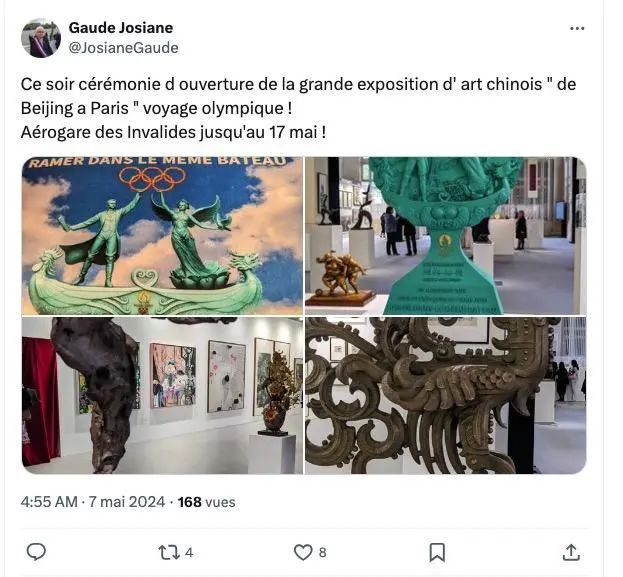Click the retweet arrows icon
623x577 pixels.
[169, 552]
